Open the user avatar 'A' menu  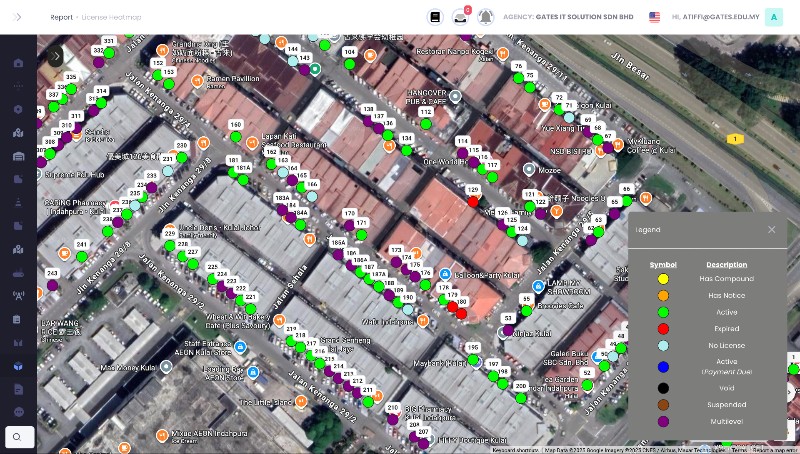(773, 17)
